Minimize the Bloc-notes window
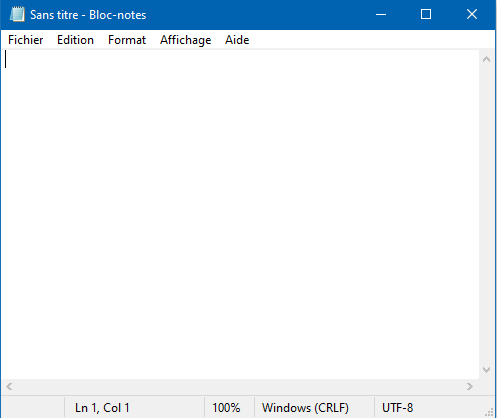497x418 pixels. (381, 15)
